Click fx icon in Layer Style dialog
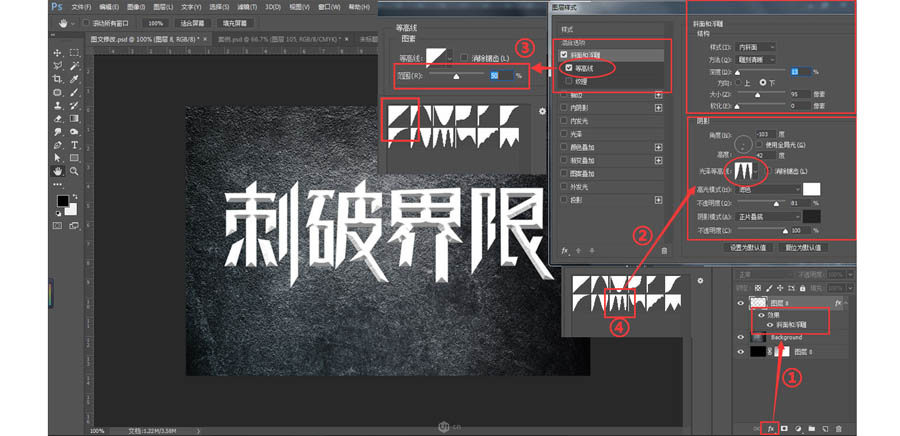 pos(565,251)
